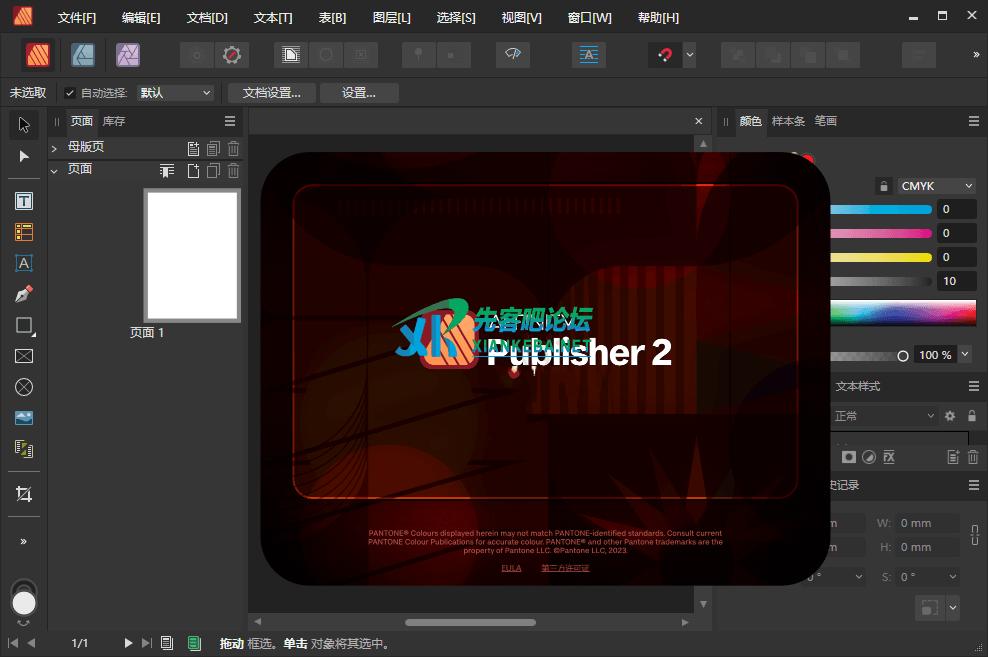Open the 文件[F] menu
The height and width of the screenshot is (657, 988).
click(x=77, y=18)
